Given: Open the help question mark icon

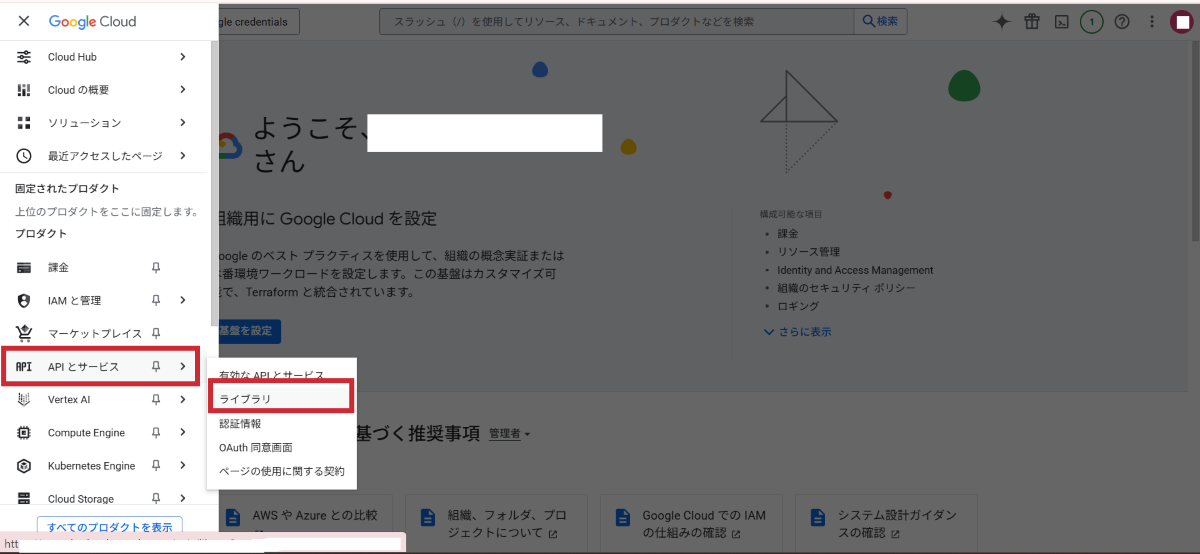Looking at the screenshot, I should tap(1122, 22).
